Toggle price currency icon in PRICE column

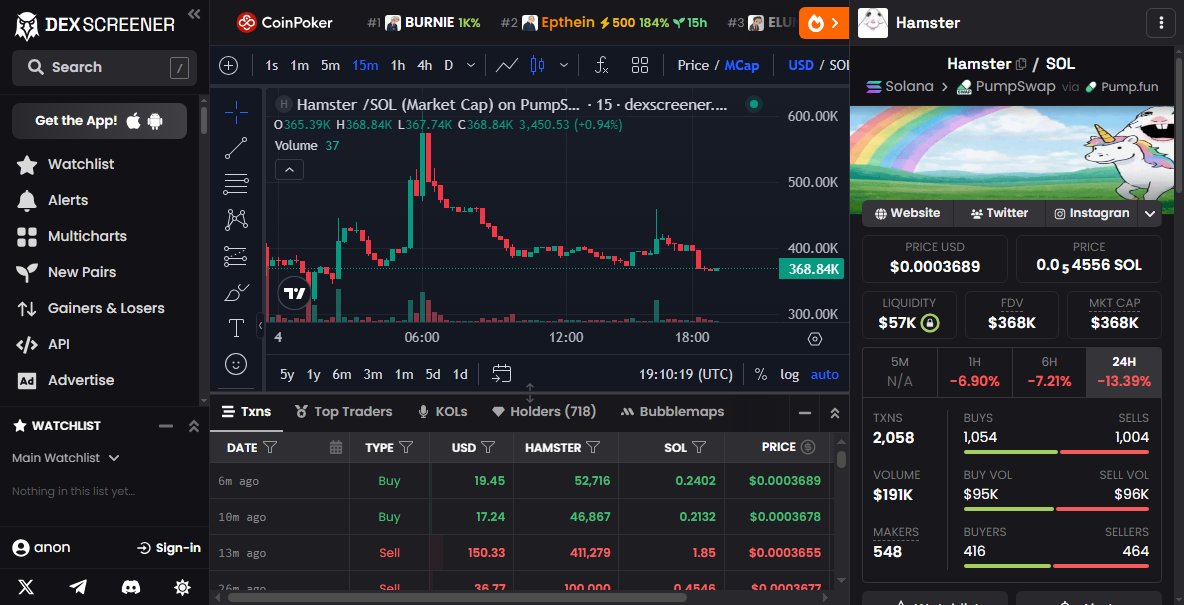(808, 447)
